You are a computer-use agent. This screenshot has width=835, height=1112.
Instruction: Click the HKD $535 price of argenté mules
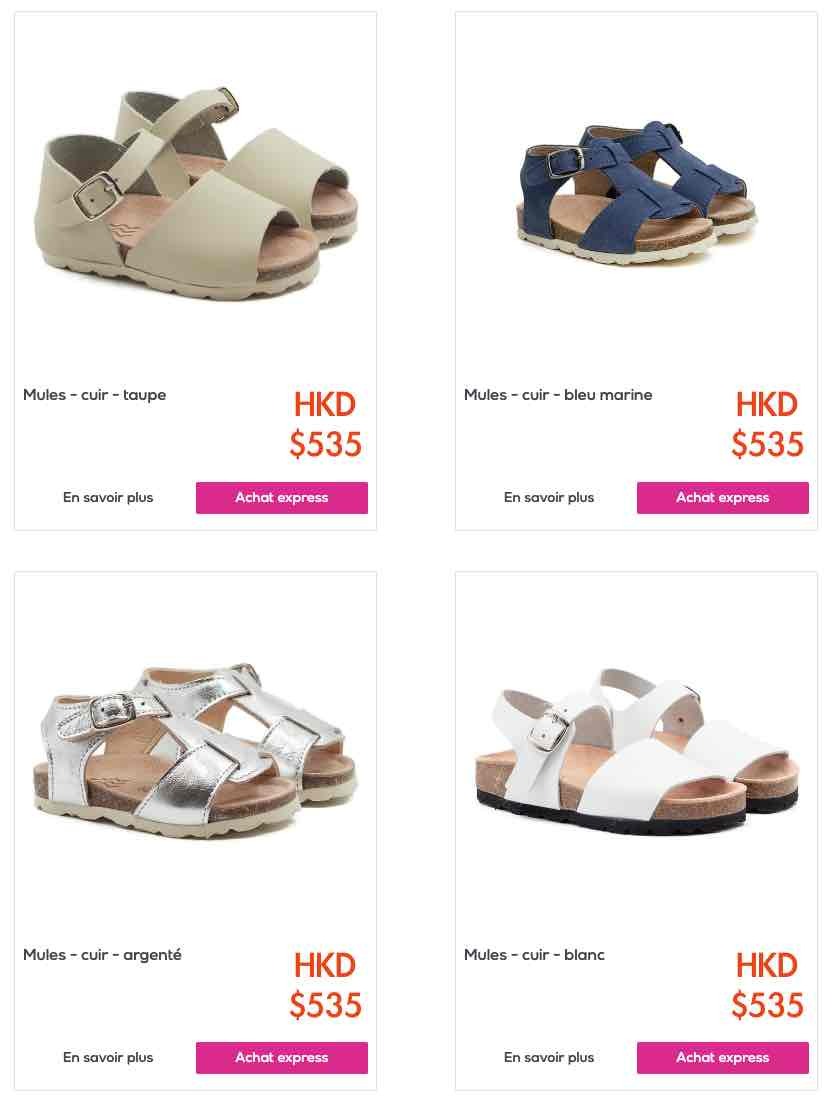[326, 984]
